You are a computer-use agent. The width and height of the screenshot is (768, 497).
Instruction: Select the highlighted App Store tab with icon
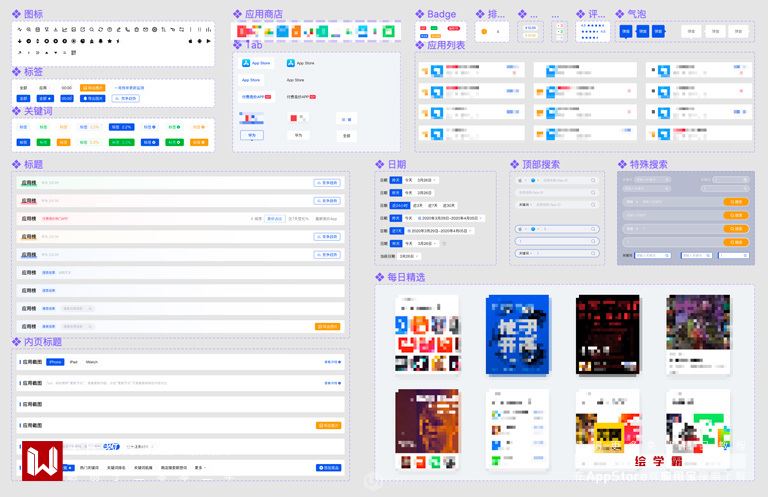(x=256, y=63)
